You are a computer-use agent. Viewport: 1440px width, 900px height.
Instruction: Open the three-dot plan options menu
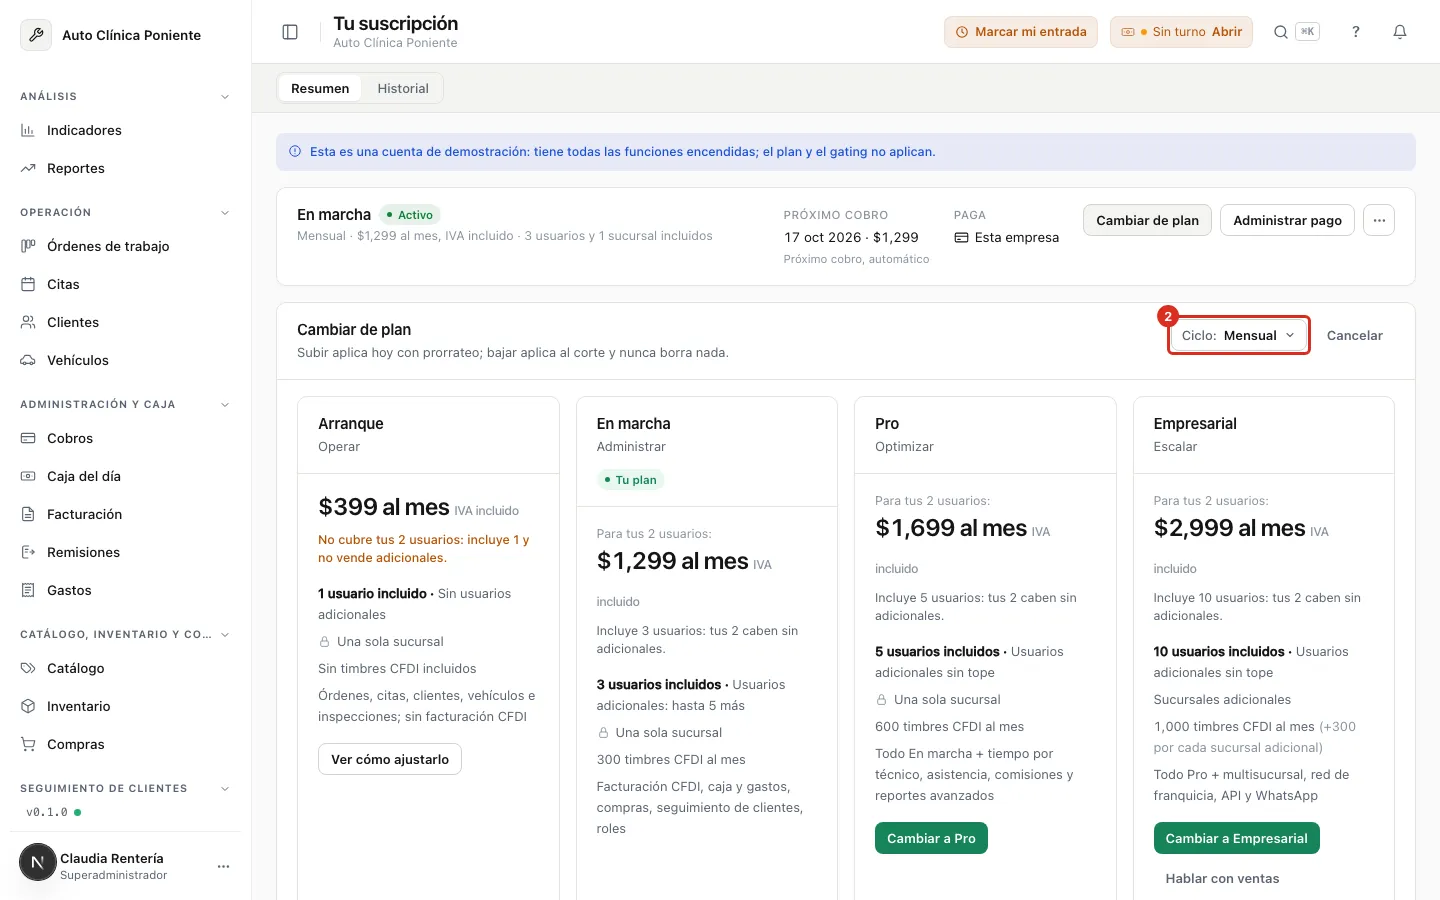(x=1379, y=220)
